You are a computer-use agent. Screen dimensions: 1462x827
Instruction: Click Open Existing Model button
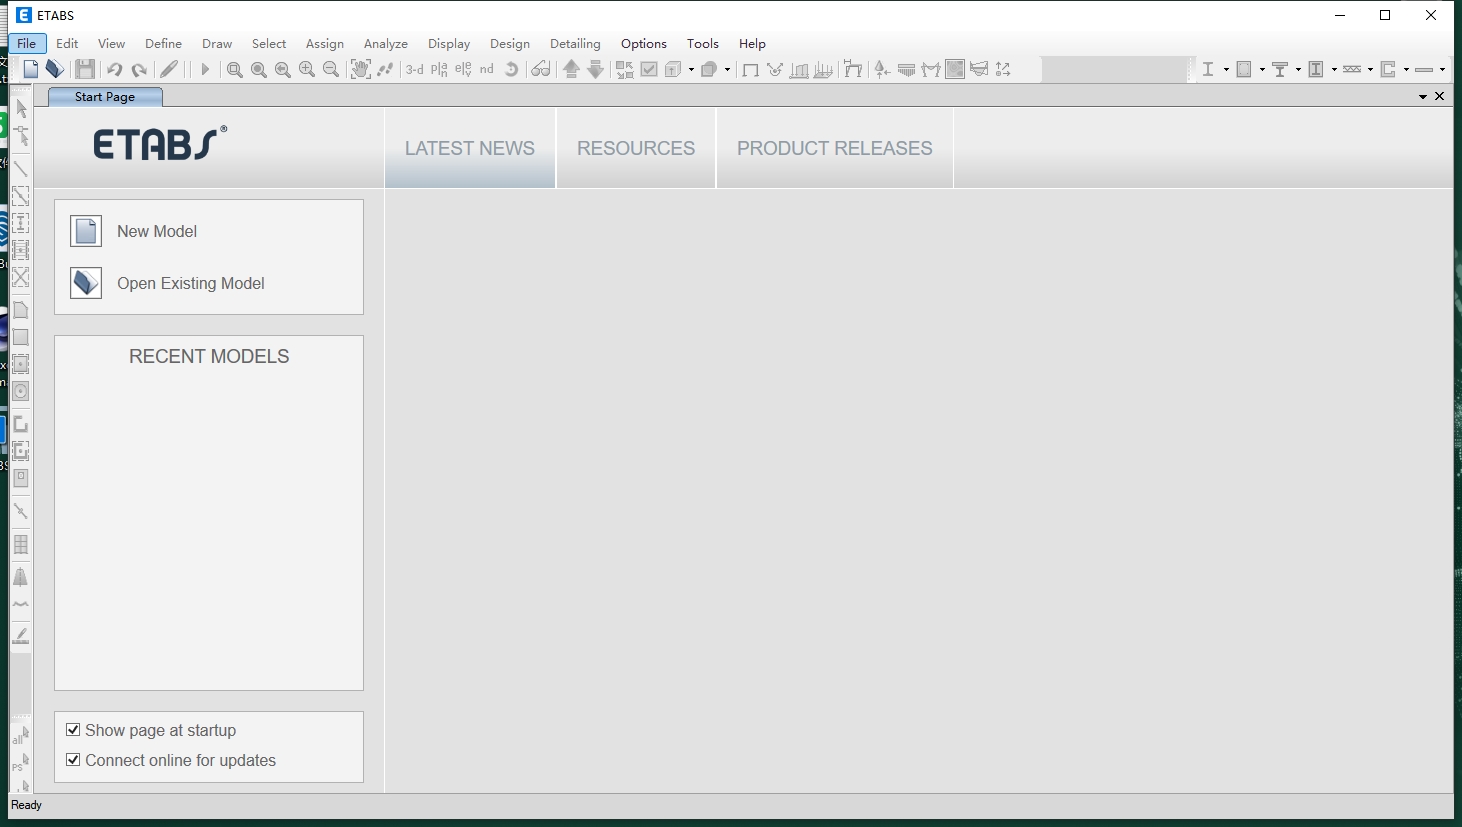(168, 283)
